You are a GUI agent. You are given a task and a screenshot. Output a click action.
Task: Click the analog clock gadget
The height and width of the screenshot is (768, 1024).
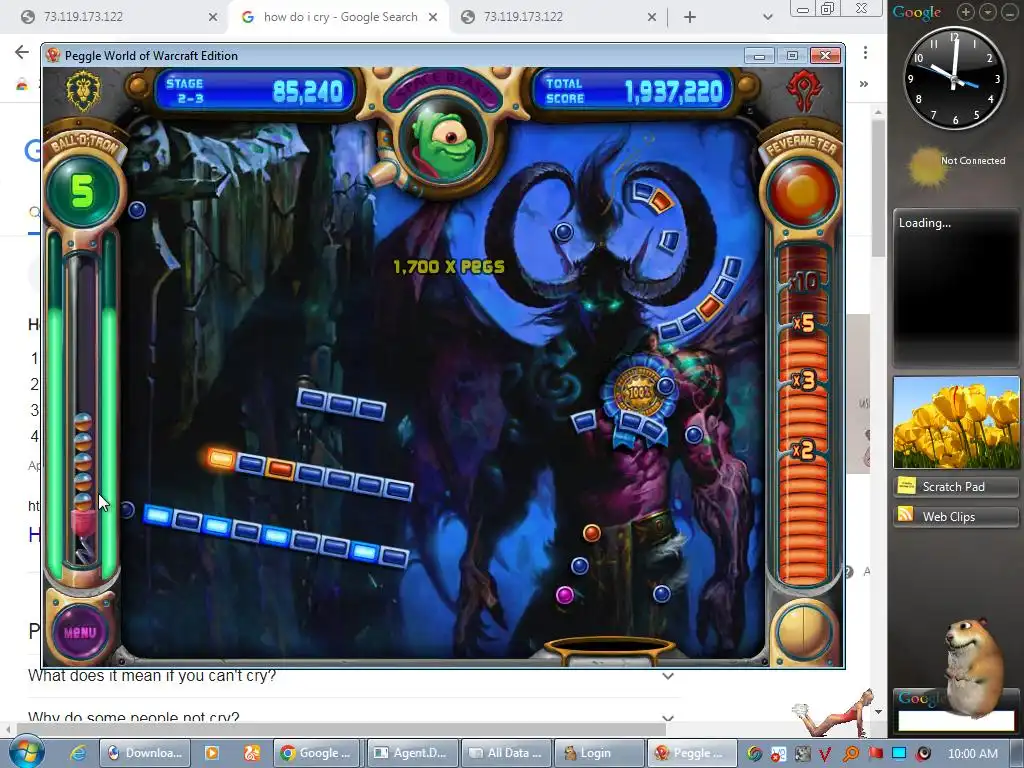[x=953, y=78]
